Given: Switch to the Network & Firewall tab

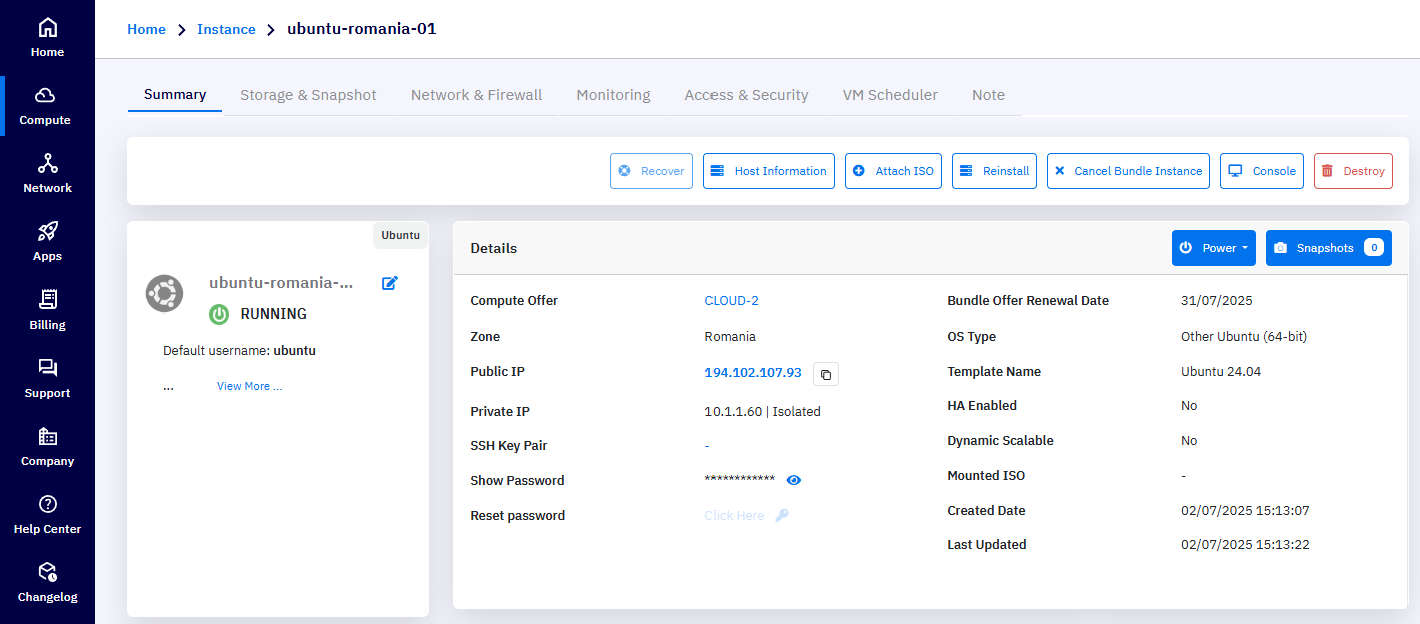Looking at the screenshot, I should (476, 94).
